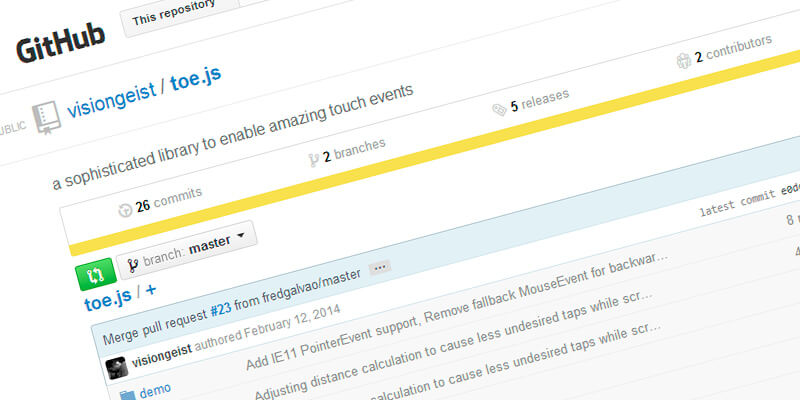Click the plus to create new file
800x400 pixels.
pyautogui.click(x=150, y=291)
